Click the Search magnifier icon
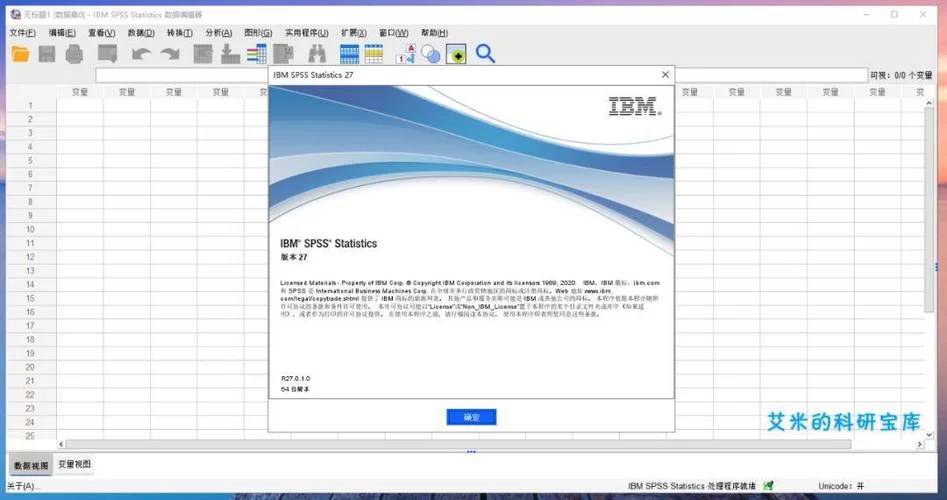Screen dimensions: 947x500 [485, 54]
